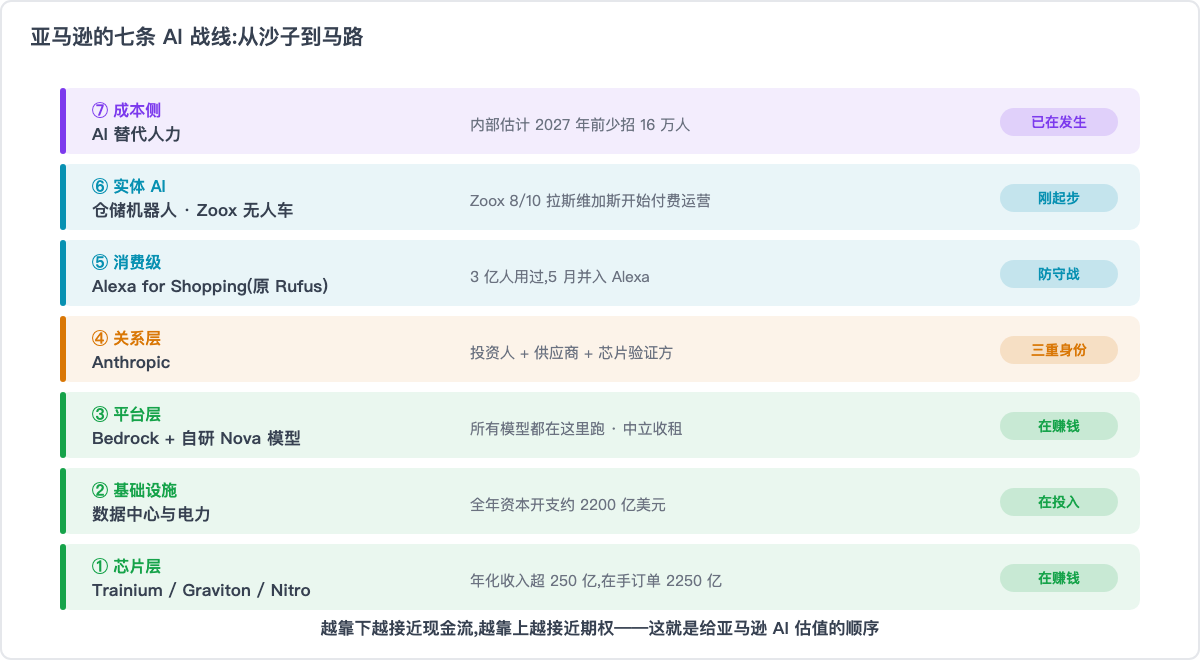Click text Zoox 8/10 拉斯维加斯开始付费运营
The width and height of the screenshot is (1200, 660).
coord(590,201)
